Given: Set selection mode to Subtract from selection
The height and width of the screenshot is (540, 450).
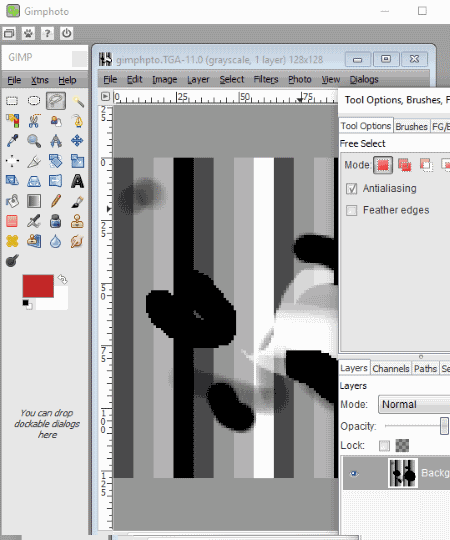Looking at the screenshot, I should 426,165.
